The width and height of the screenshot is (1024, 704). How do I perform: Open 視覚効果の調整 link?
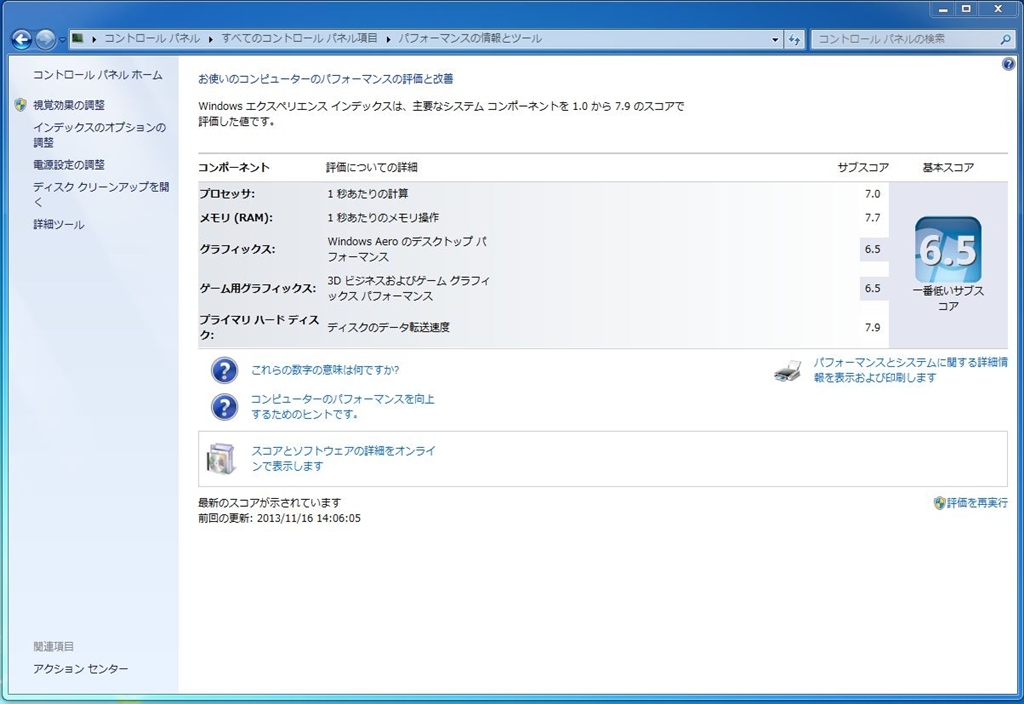tap(69, 105)
